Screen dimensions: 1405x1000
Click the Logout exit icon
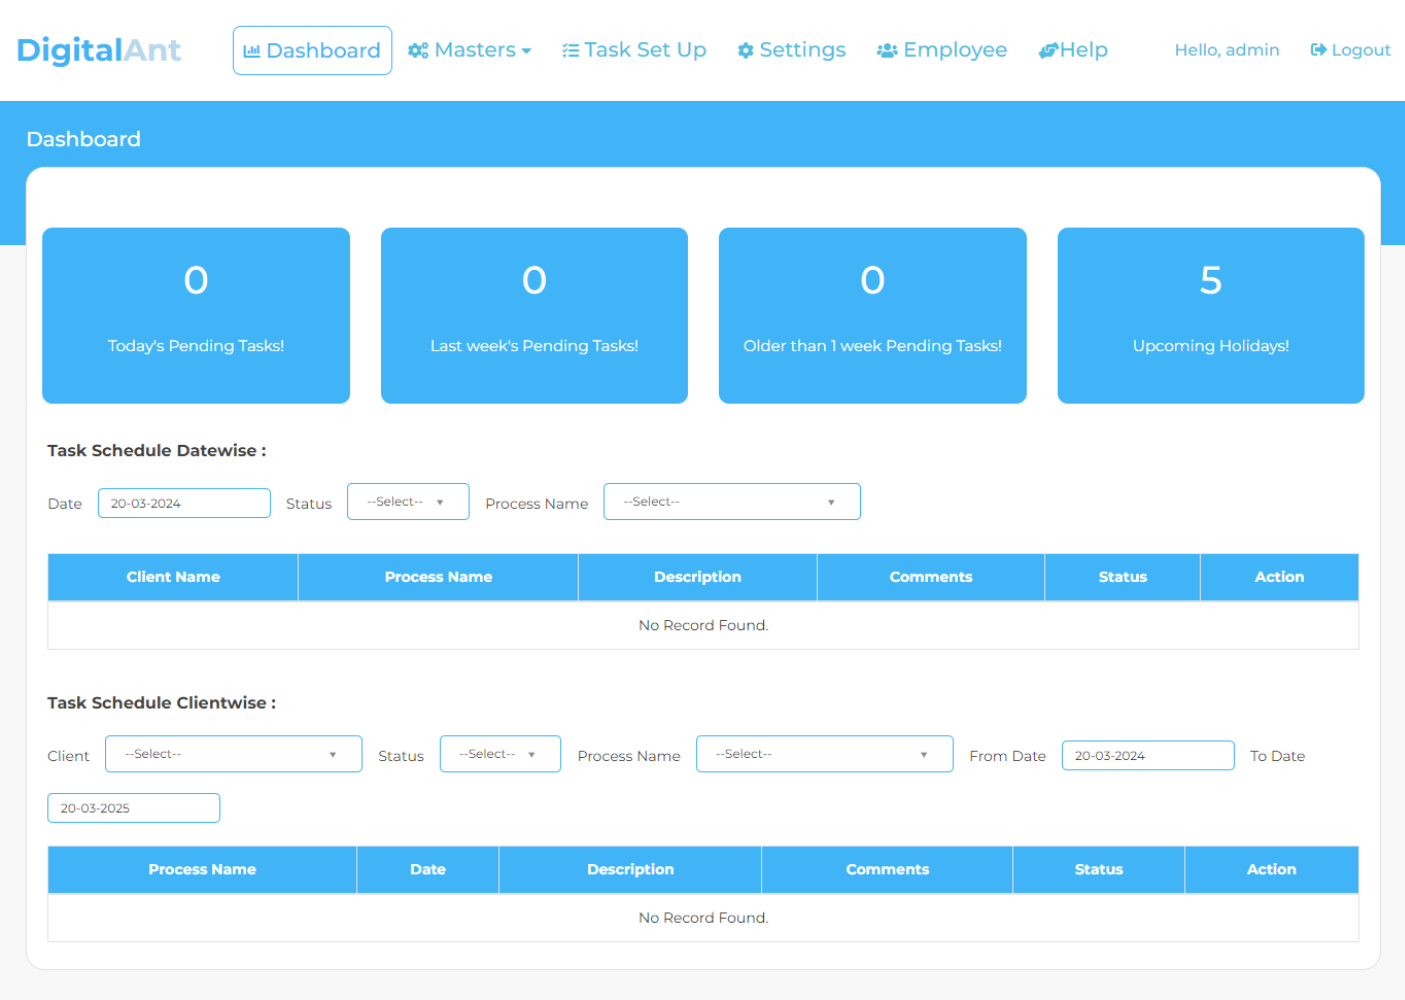(1318, 49)
